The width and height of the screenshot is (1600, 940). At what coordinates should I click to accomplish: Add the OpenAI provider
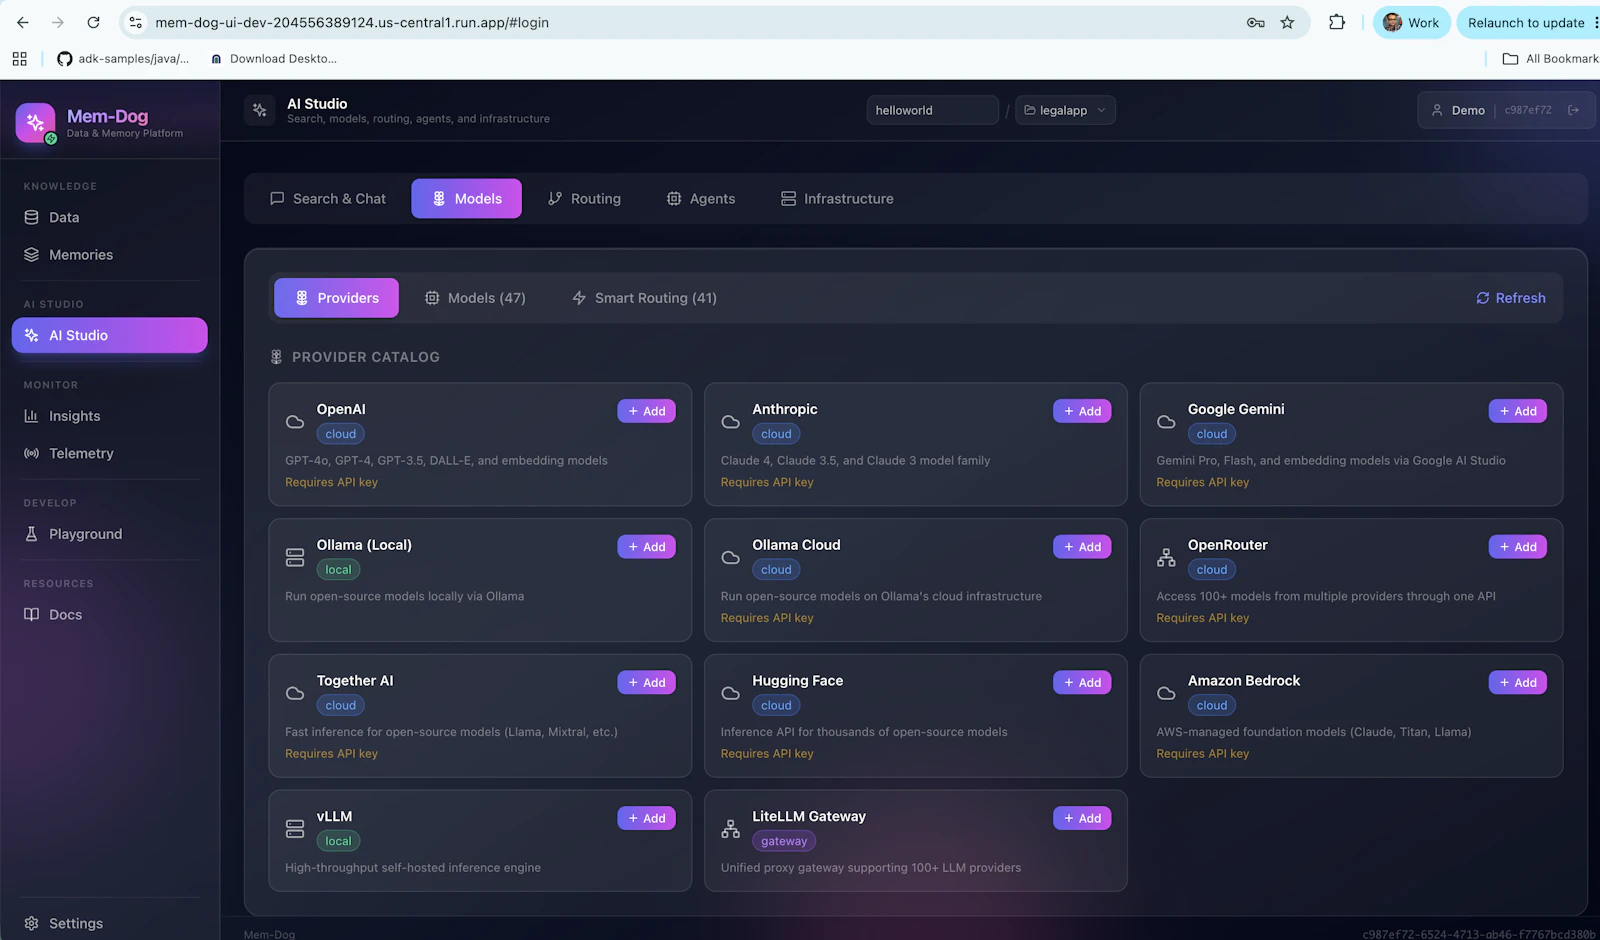coord(647,411)
